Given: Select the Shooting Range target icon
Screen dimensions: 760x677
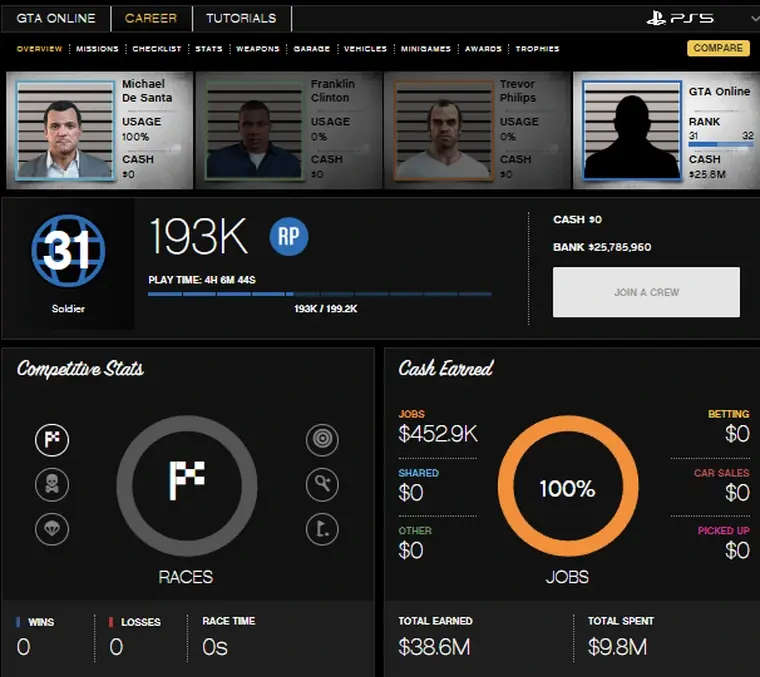Looking at the screenshot, I should point(322,440).
